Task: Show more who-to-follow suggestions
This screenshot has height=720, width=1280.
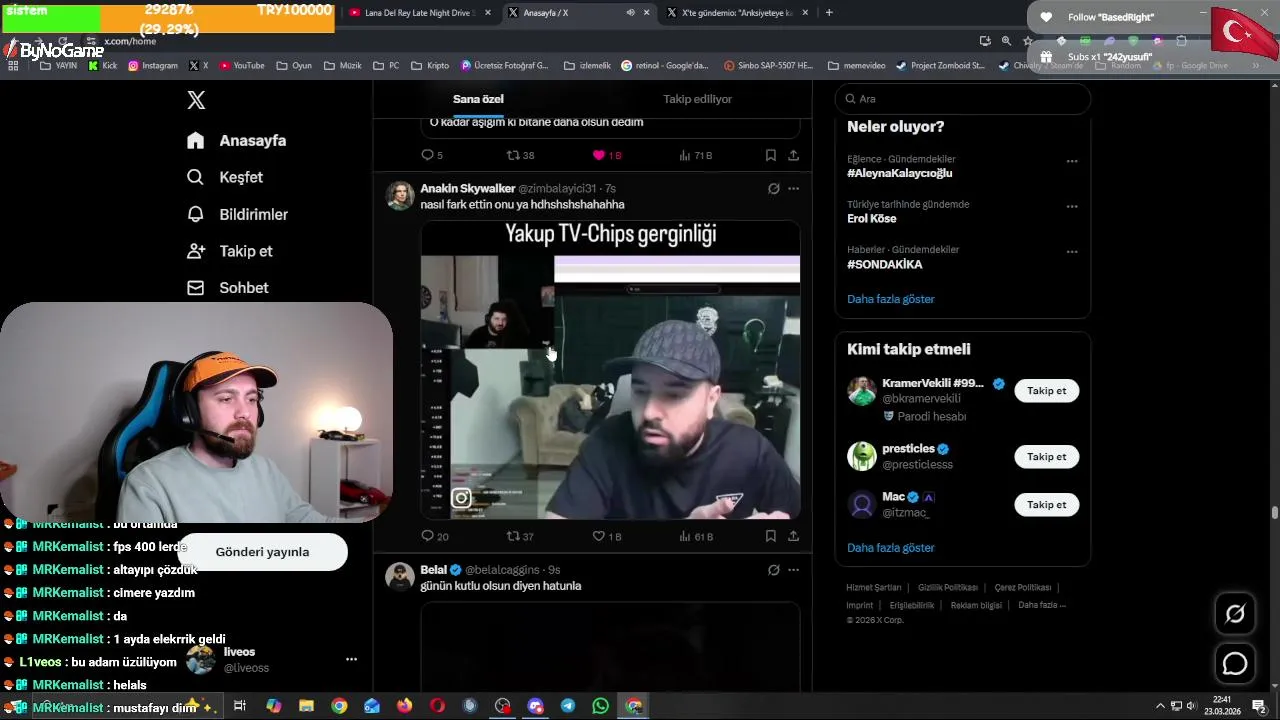Action: coord(891,548)
